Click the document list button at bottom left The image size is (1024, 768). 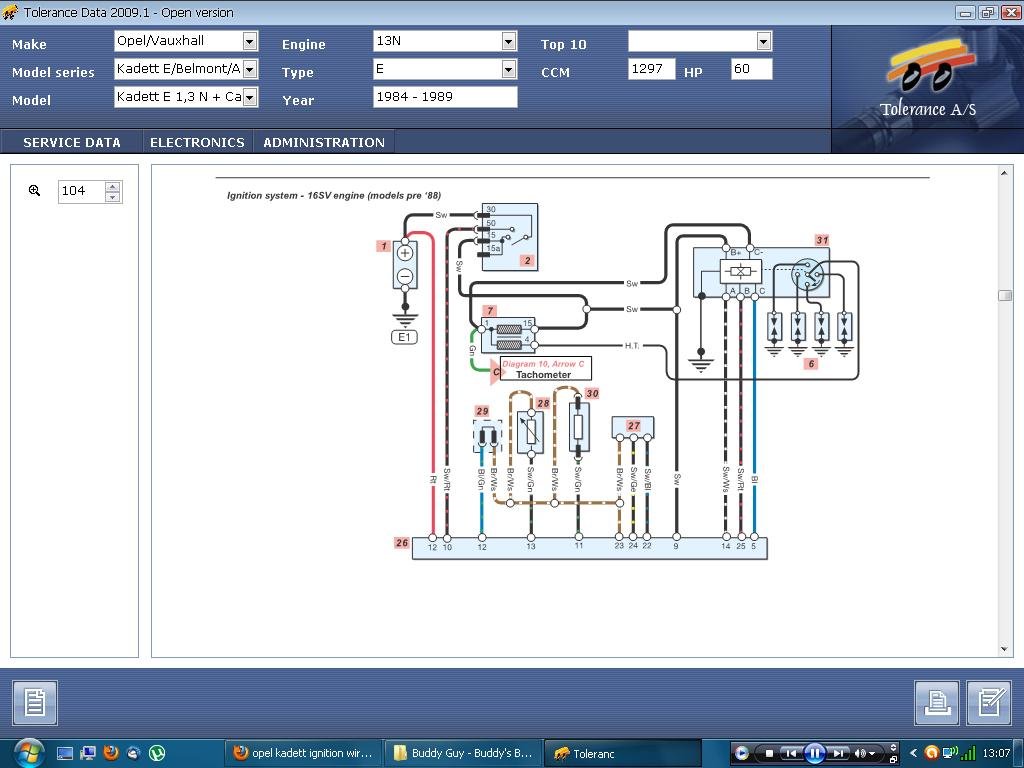click(35, 703)
